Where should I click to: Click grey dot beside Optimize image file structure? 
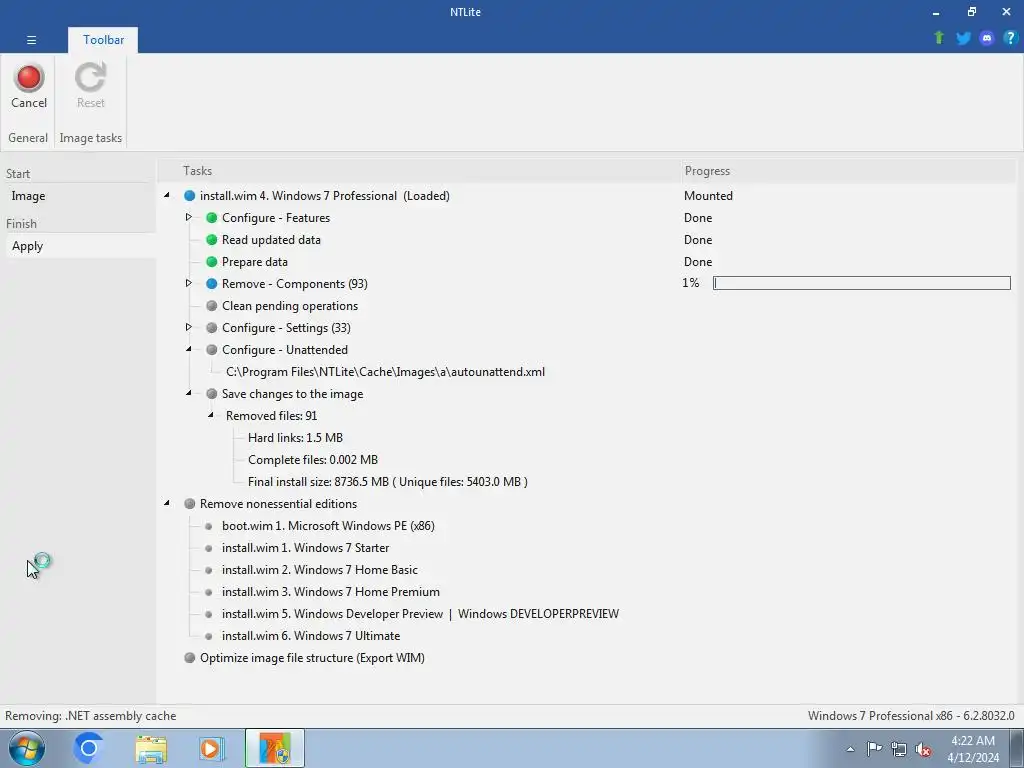(189, 658)
